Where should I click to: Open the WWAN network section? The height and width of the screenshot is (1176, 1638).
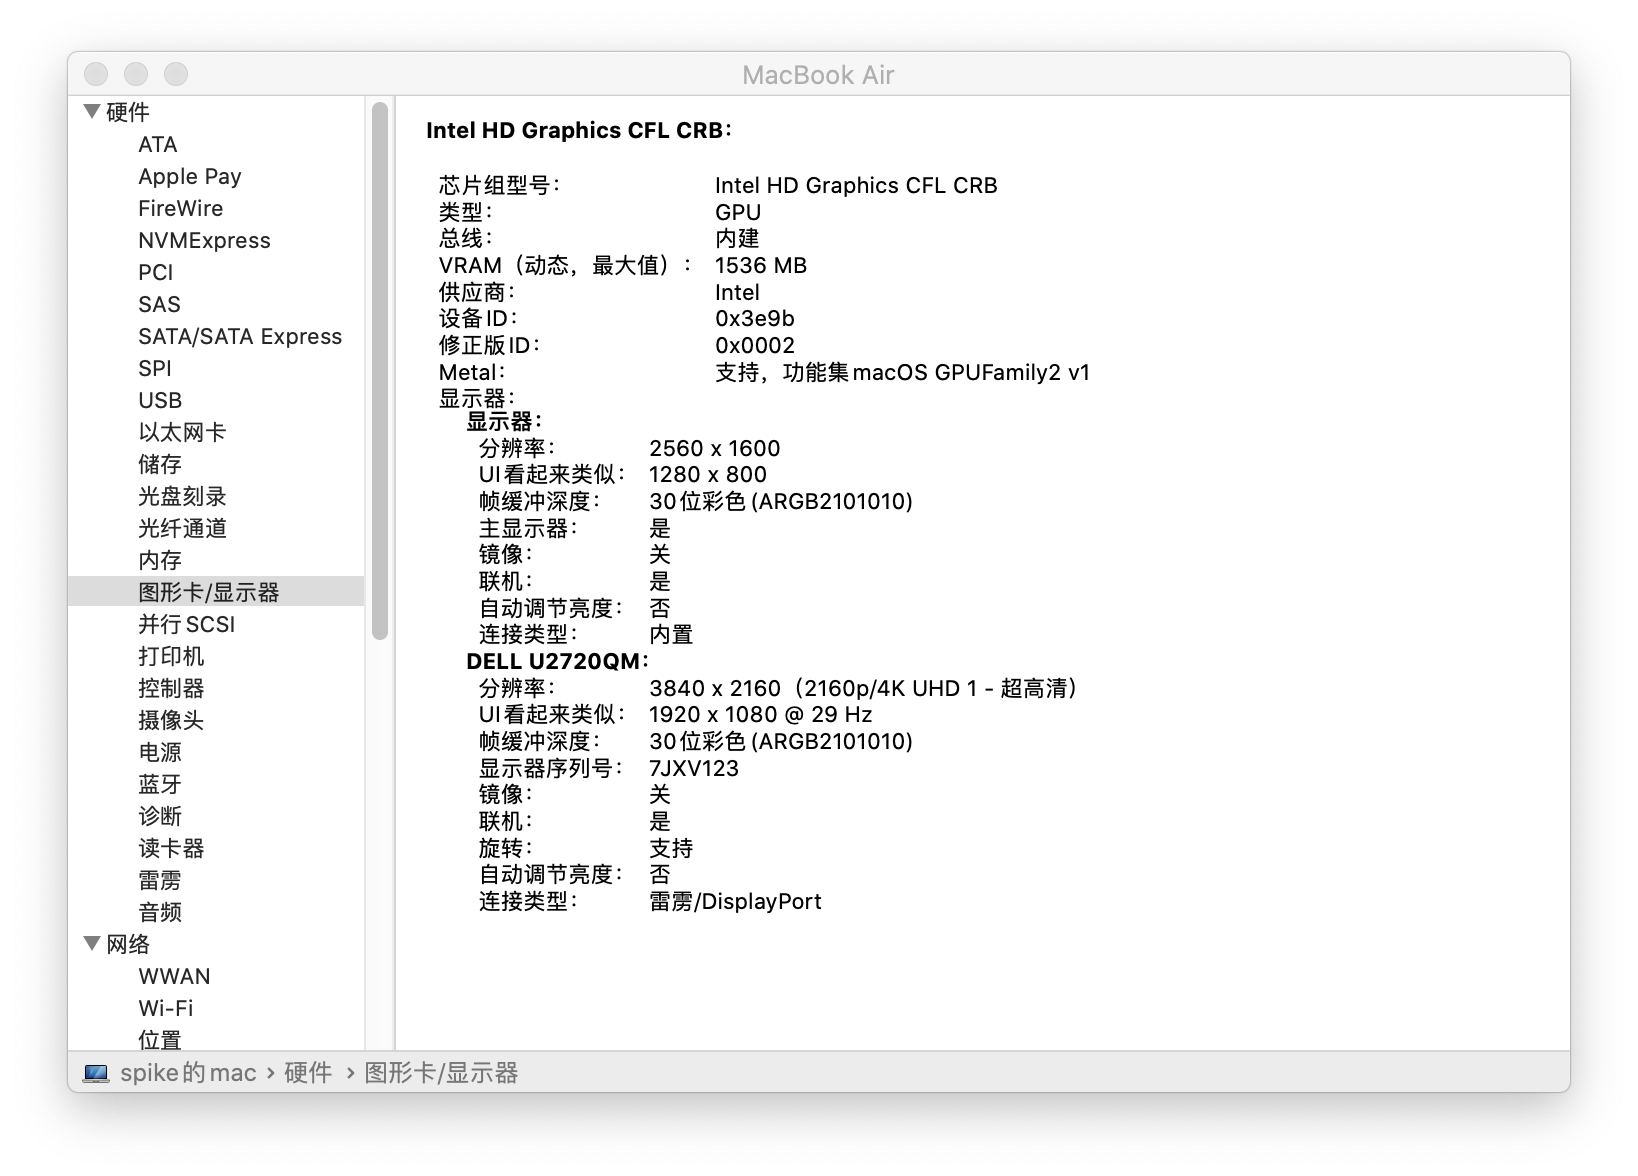coord(174,976)
